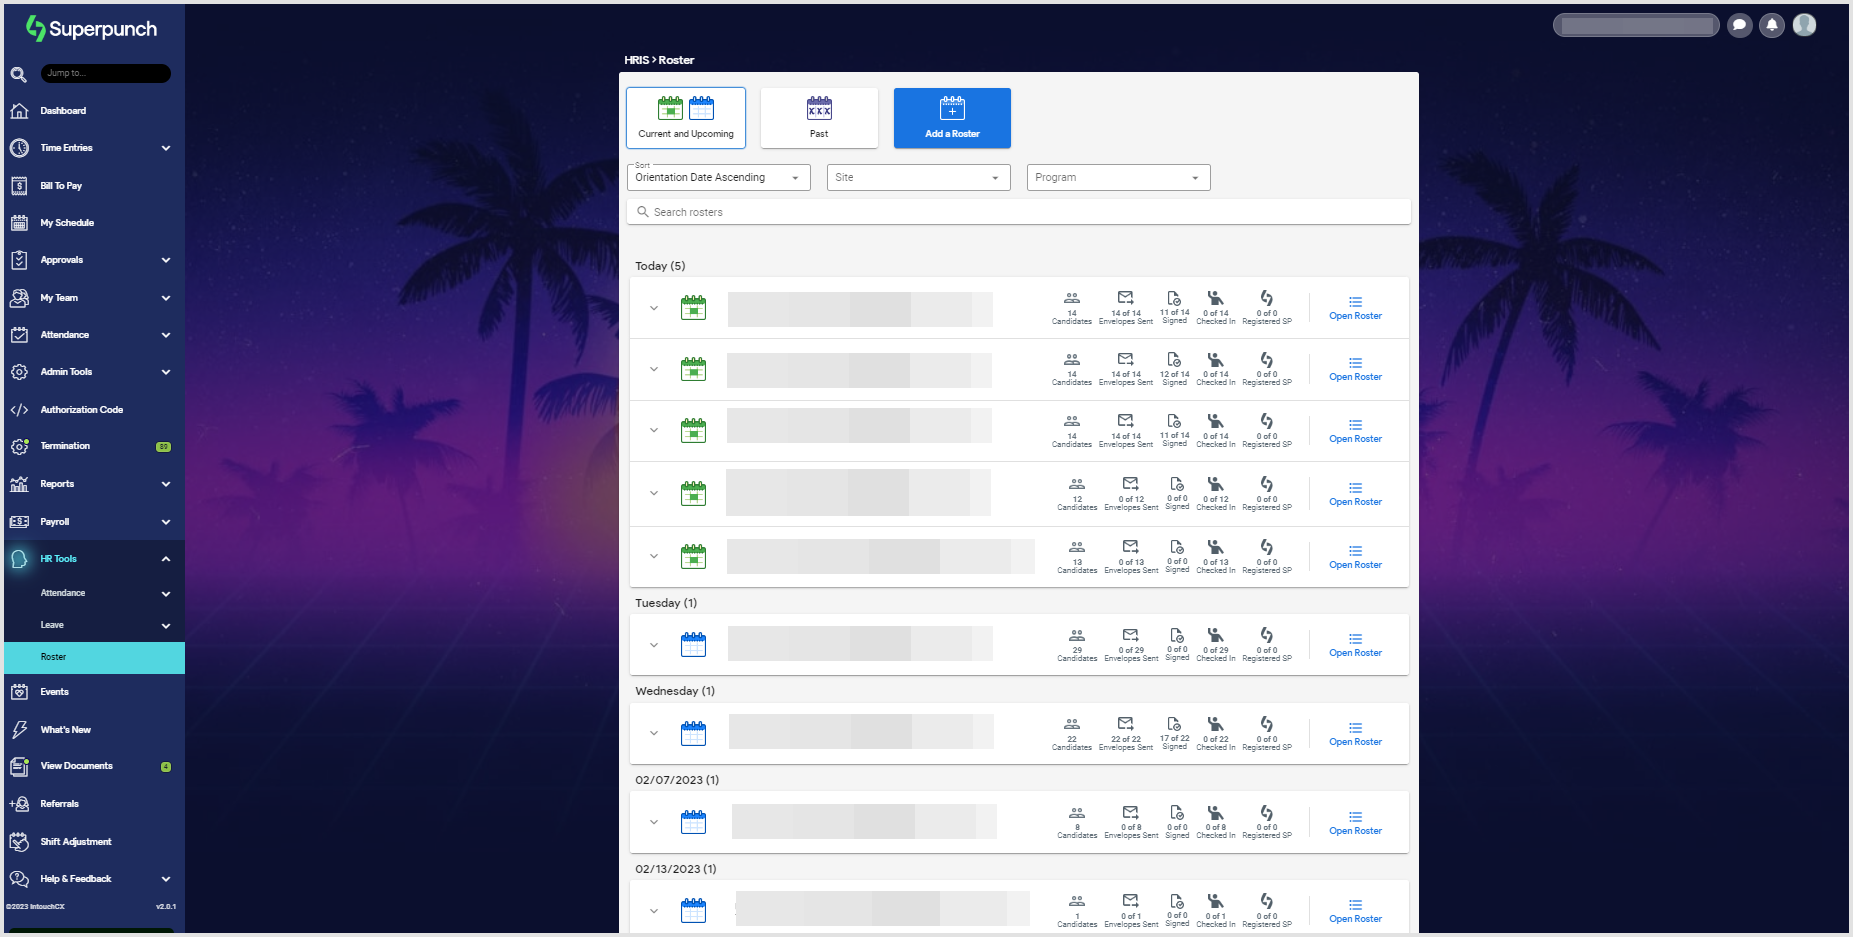The image size is (1853, 937).
Task: Click inside the Search rosters field
Action: point(1018,211)
